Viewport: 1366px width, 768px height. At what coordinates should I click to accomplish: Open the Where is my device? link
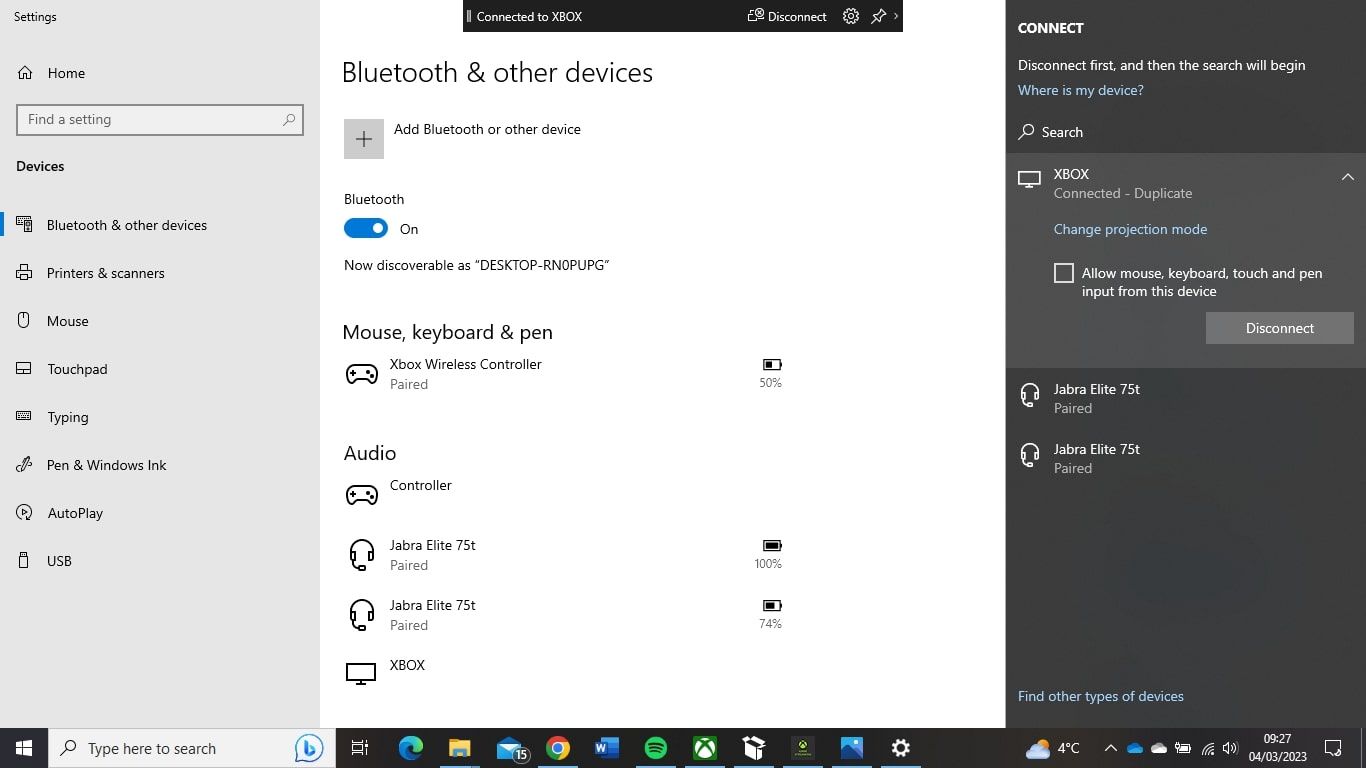coord(1080,90)
